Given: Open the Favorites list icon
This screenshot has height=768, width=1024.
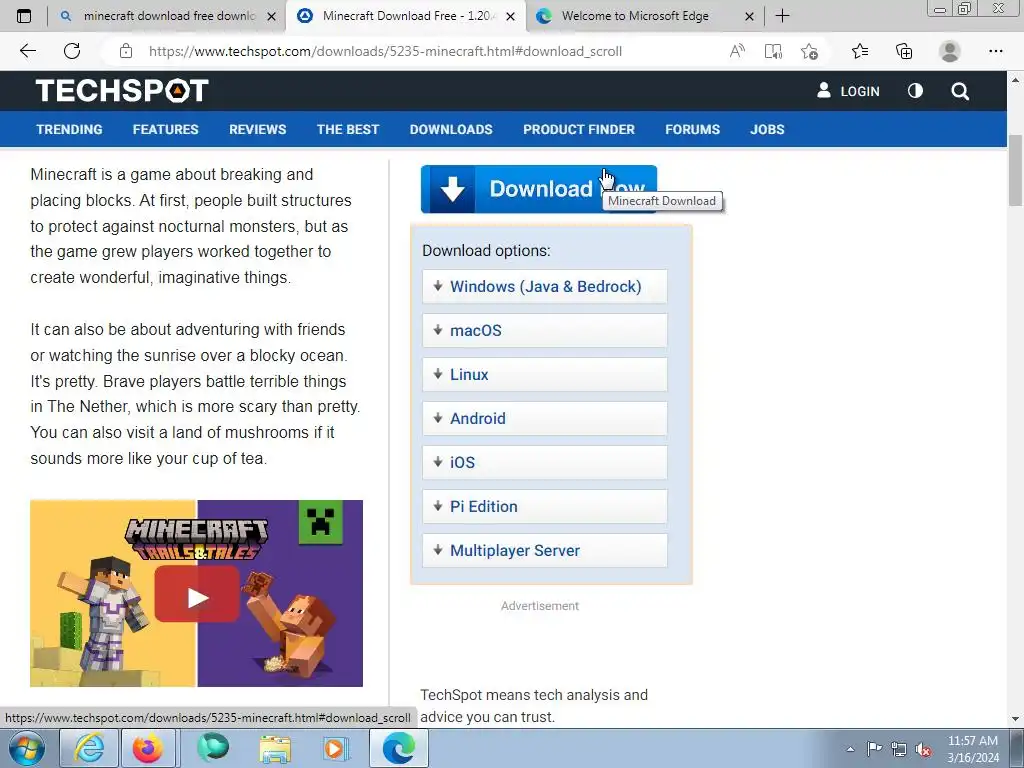Looking at the screenshot, I should coord(860,51).
